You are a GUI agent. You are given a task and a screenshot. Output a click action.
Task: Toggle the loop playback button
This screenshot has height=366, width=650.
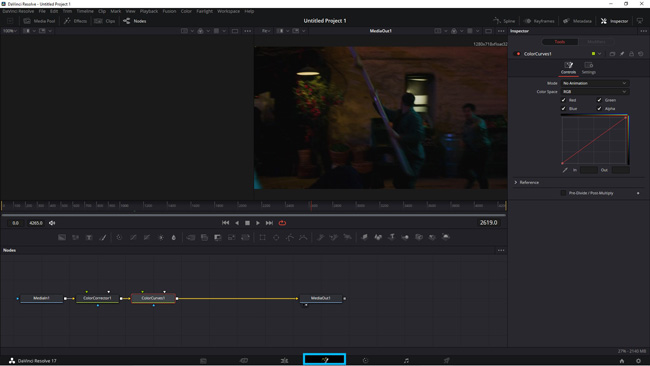pos(282,223)
